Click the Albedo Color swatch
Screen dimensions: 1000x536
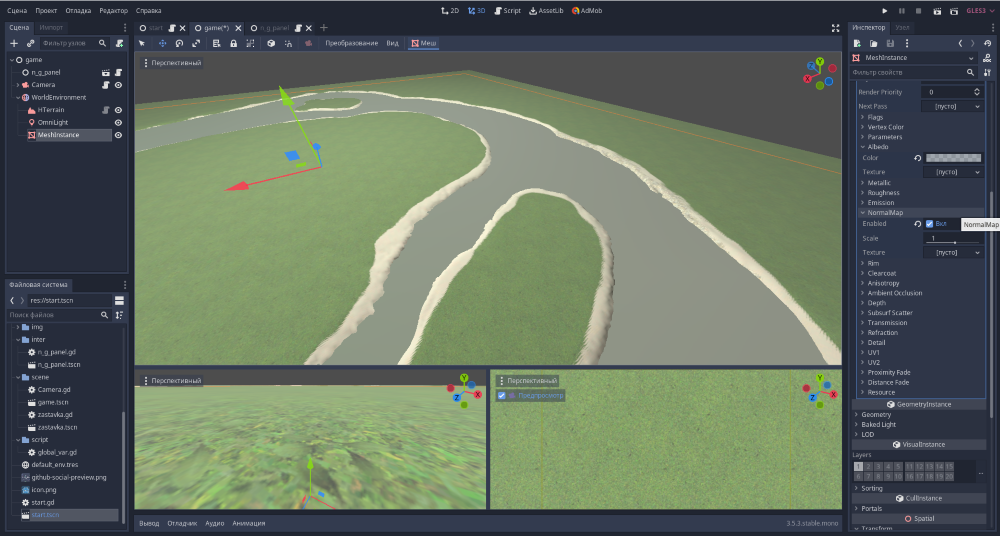coord(953,158)
